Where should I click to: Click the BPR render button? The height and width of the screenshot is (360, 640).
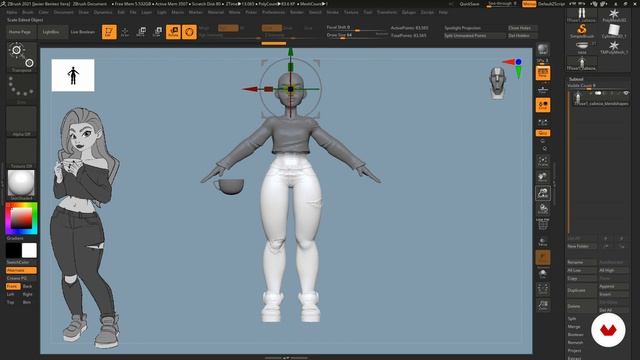(x=543, y=49)
